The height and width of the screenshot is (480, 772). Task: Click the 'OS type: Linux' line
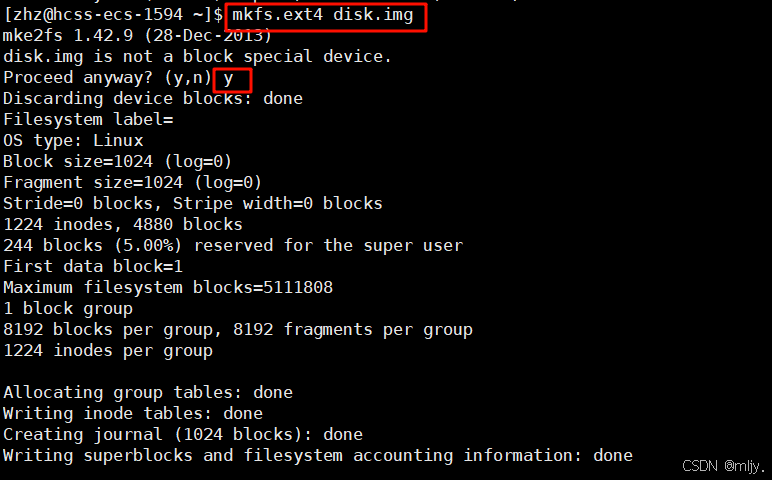pyautogui.click(x=73, y=141)
